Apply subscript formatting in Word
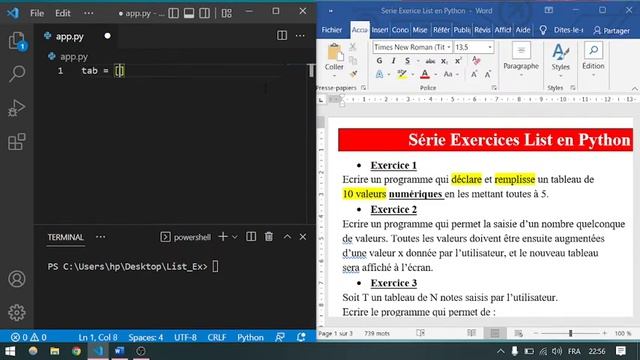Image resolution: width=640 pixels, height=360 pixels. coord(444,61)
